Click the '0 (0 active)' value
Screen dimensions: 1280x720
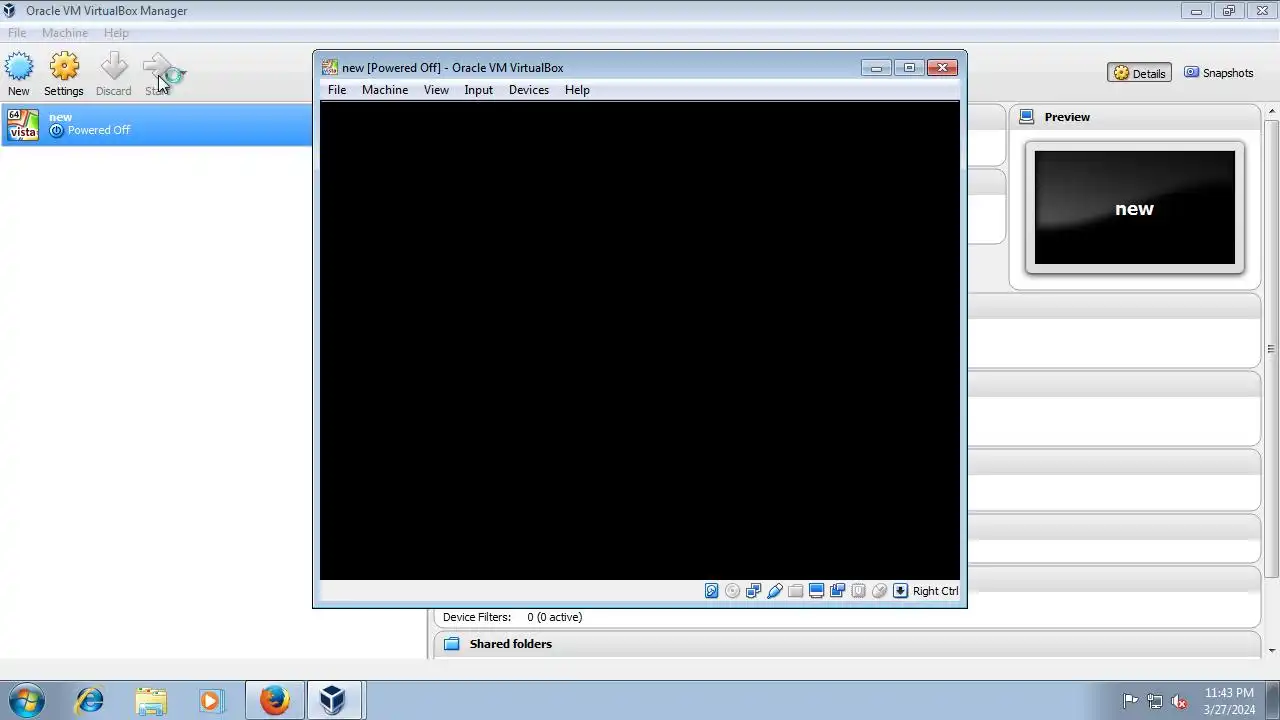coord(555,617)
